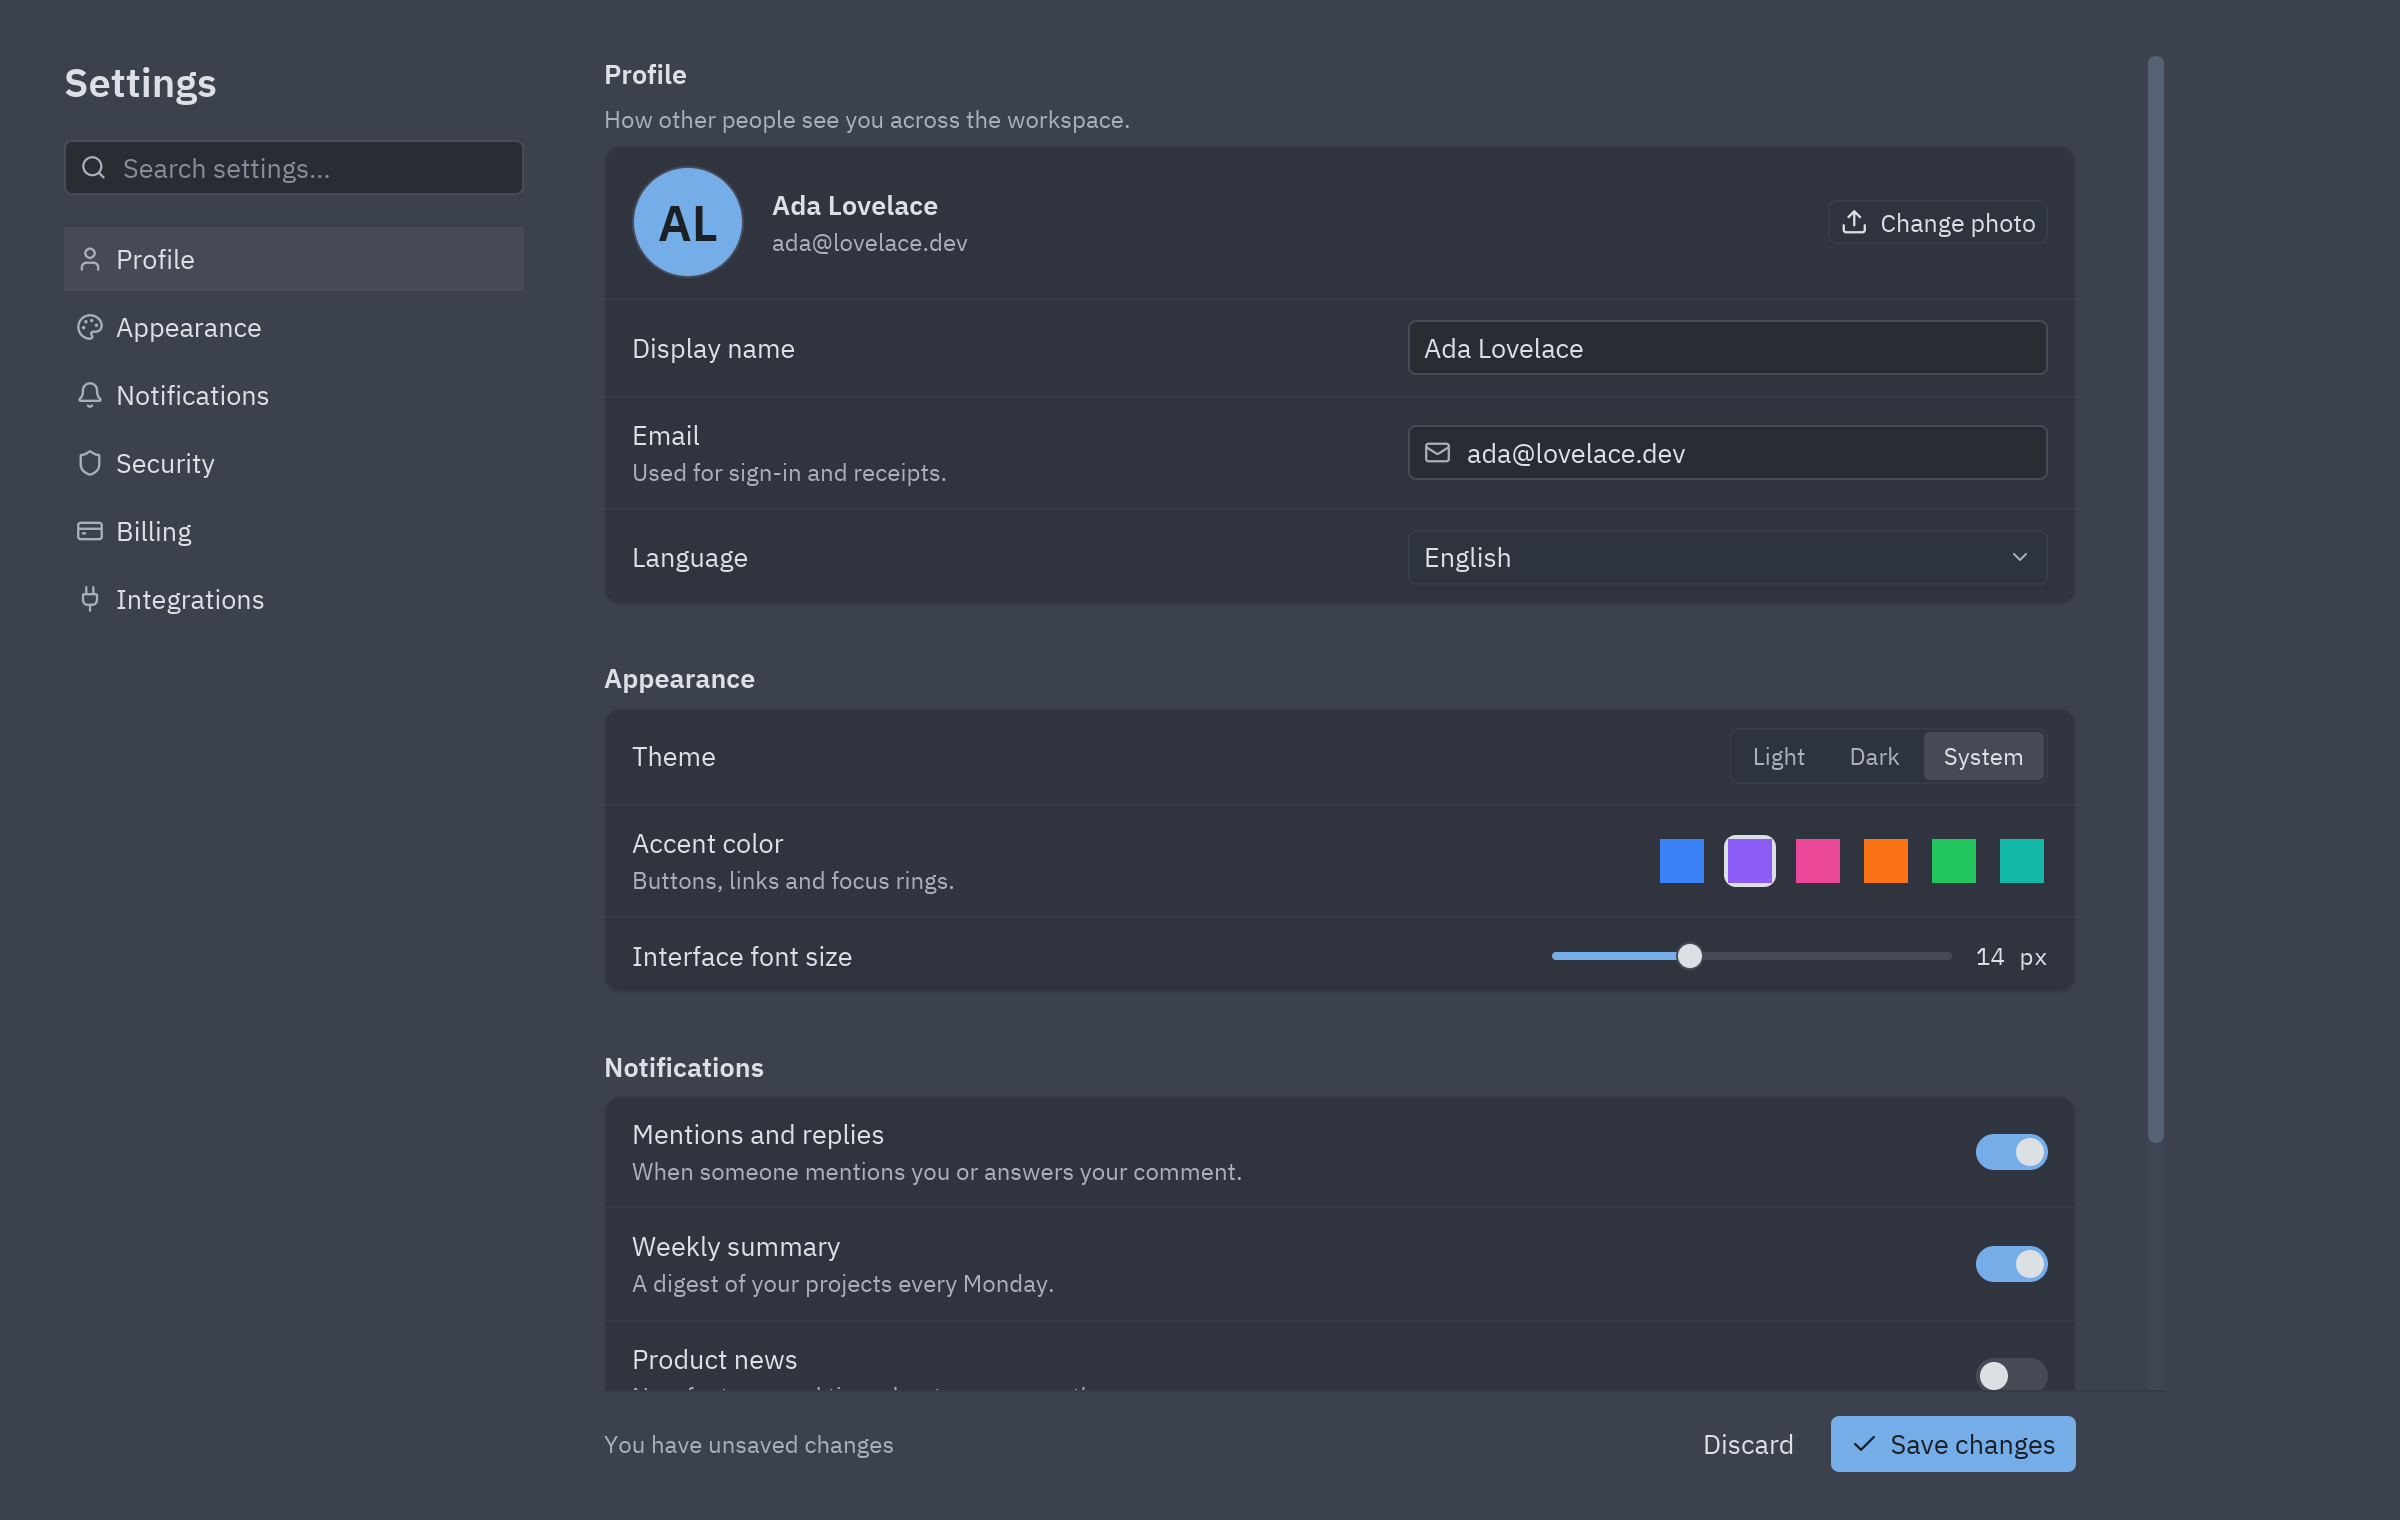The image size is (2400, 1520).
Task: Click the chevron arrow of Language dropdown
Action: point(2020,557)
